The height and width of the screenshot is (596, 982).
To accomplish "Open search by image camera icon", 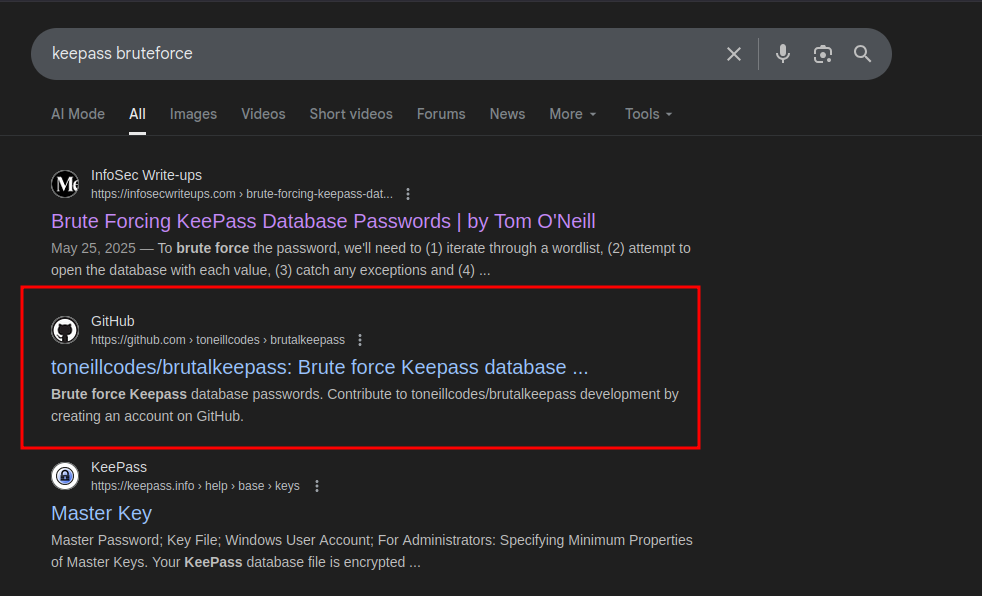I will tap(823, 54).
